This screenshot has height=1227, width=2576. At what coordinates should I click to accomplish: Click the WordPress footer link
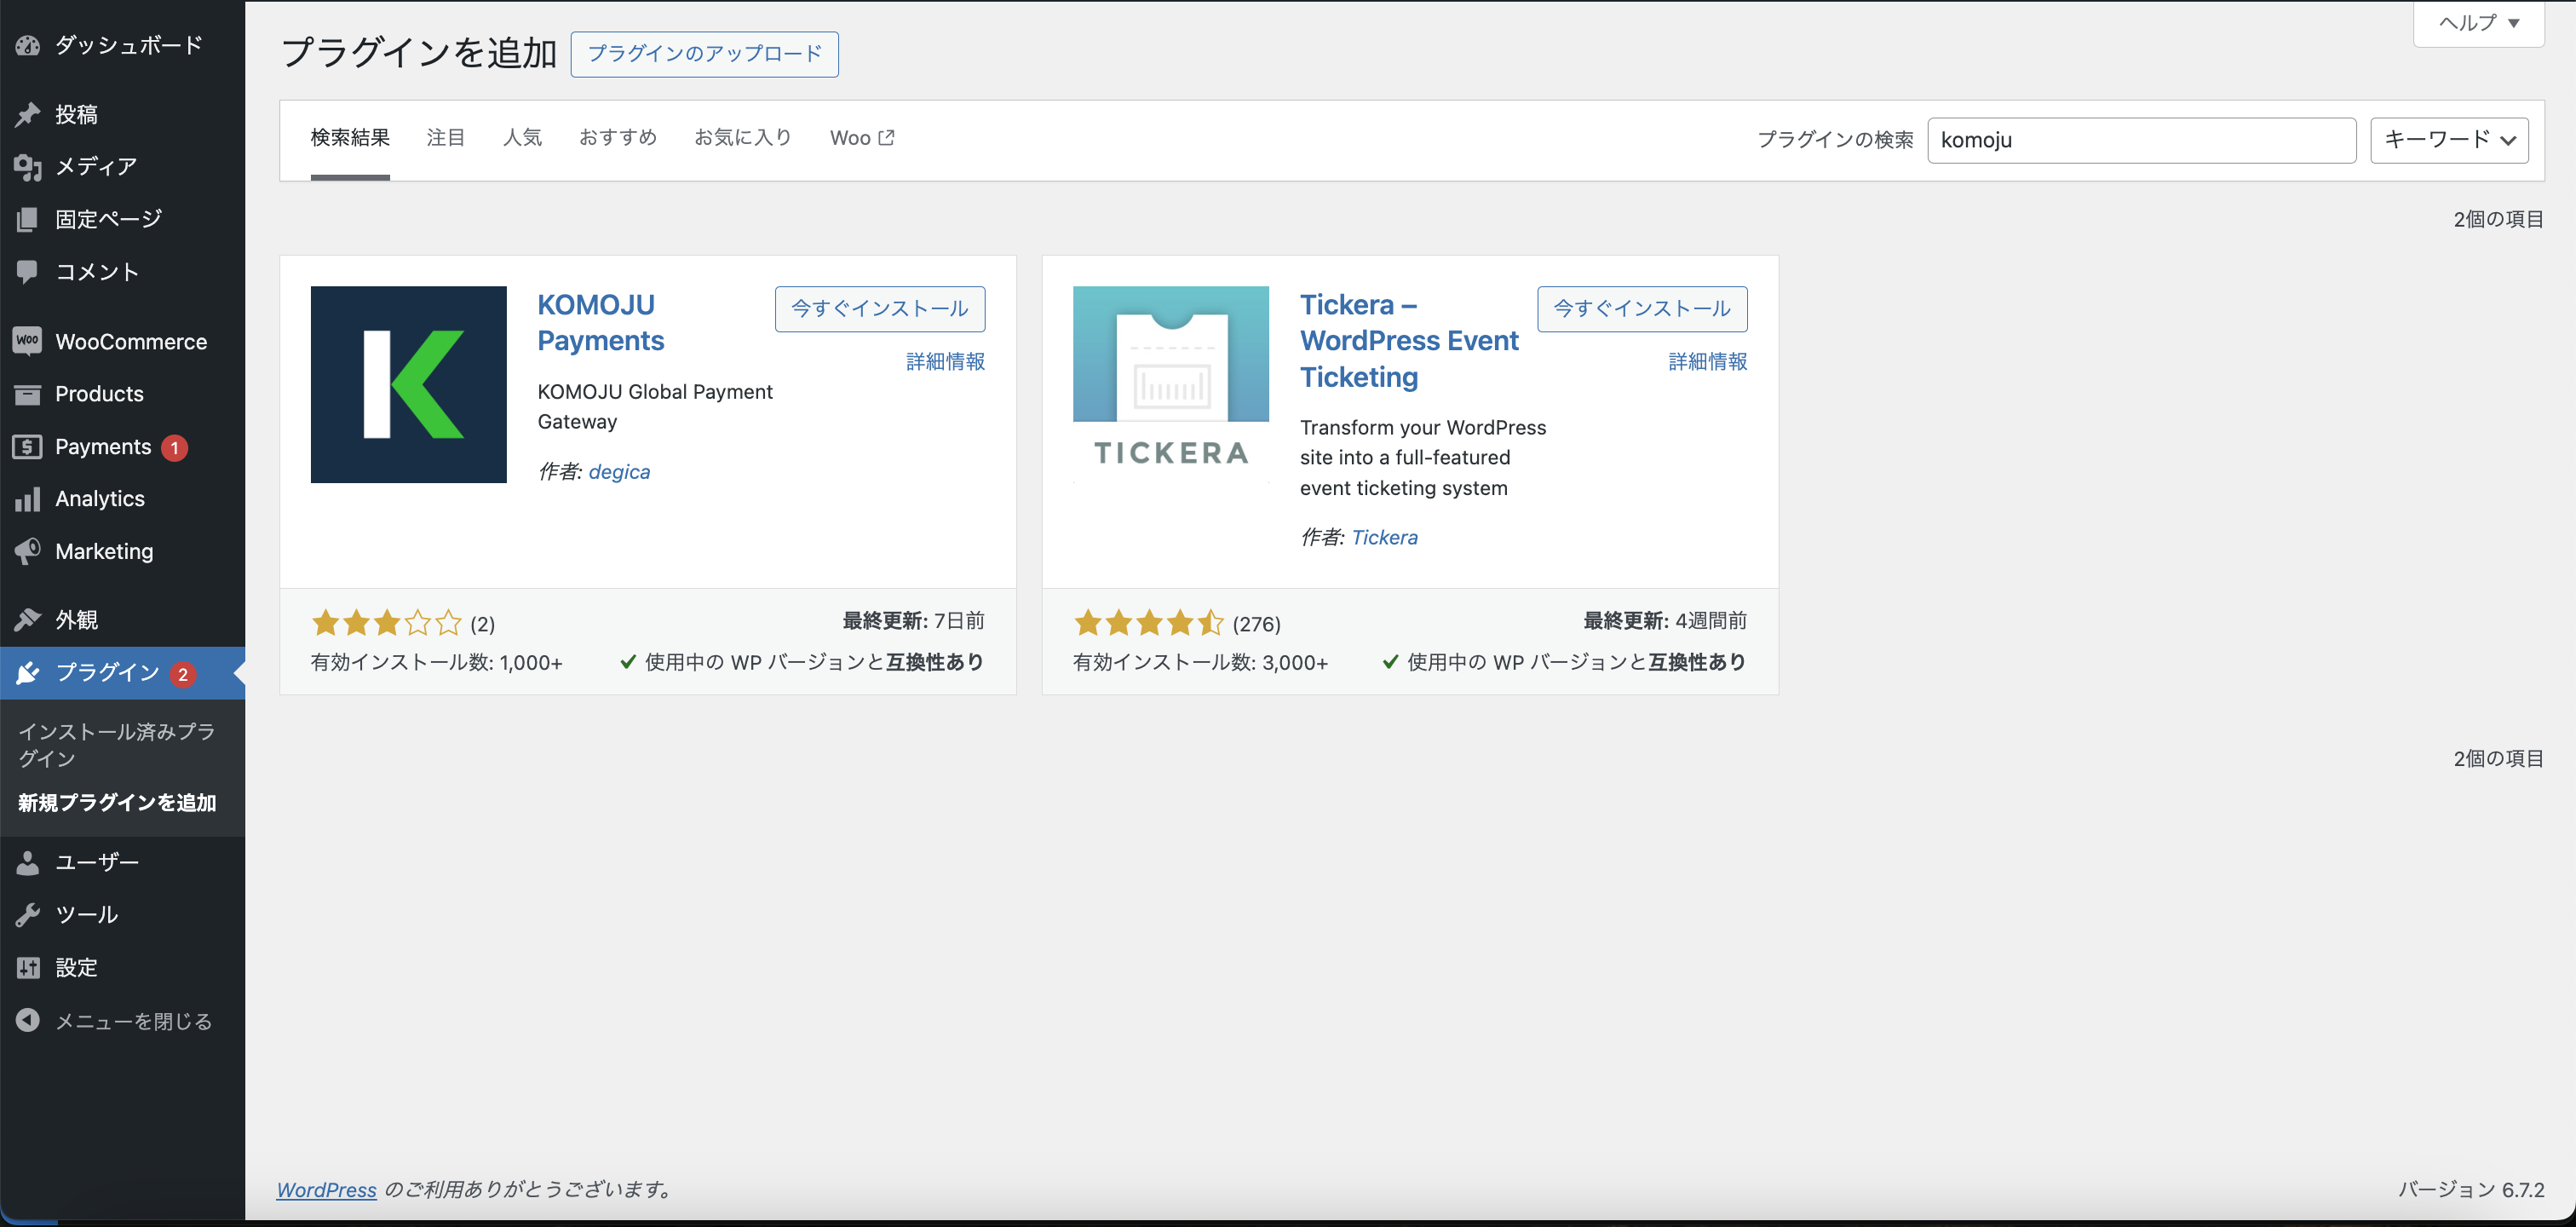pos(326,1190)
